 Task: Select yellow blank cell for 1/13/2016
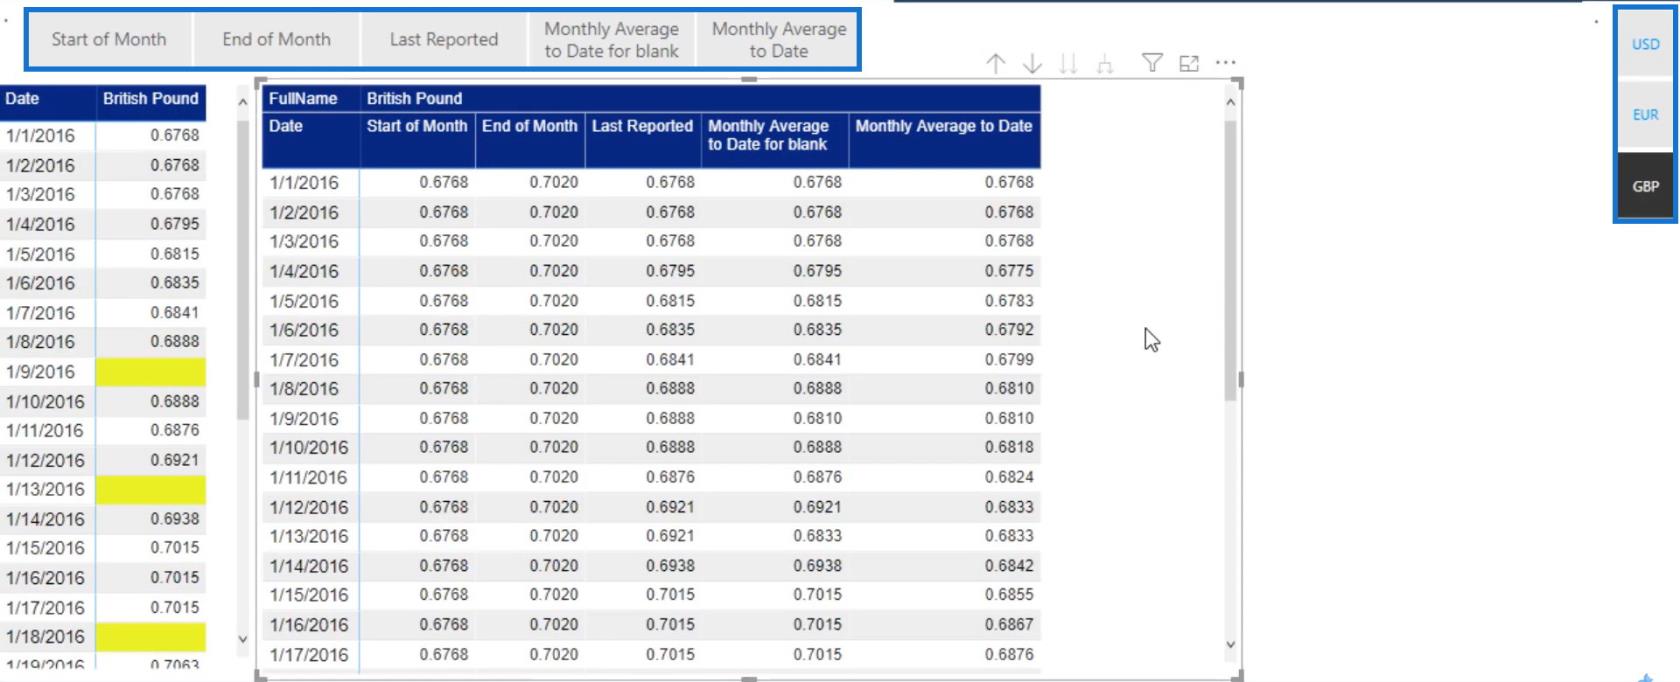coord(151,489)
